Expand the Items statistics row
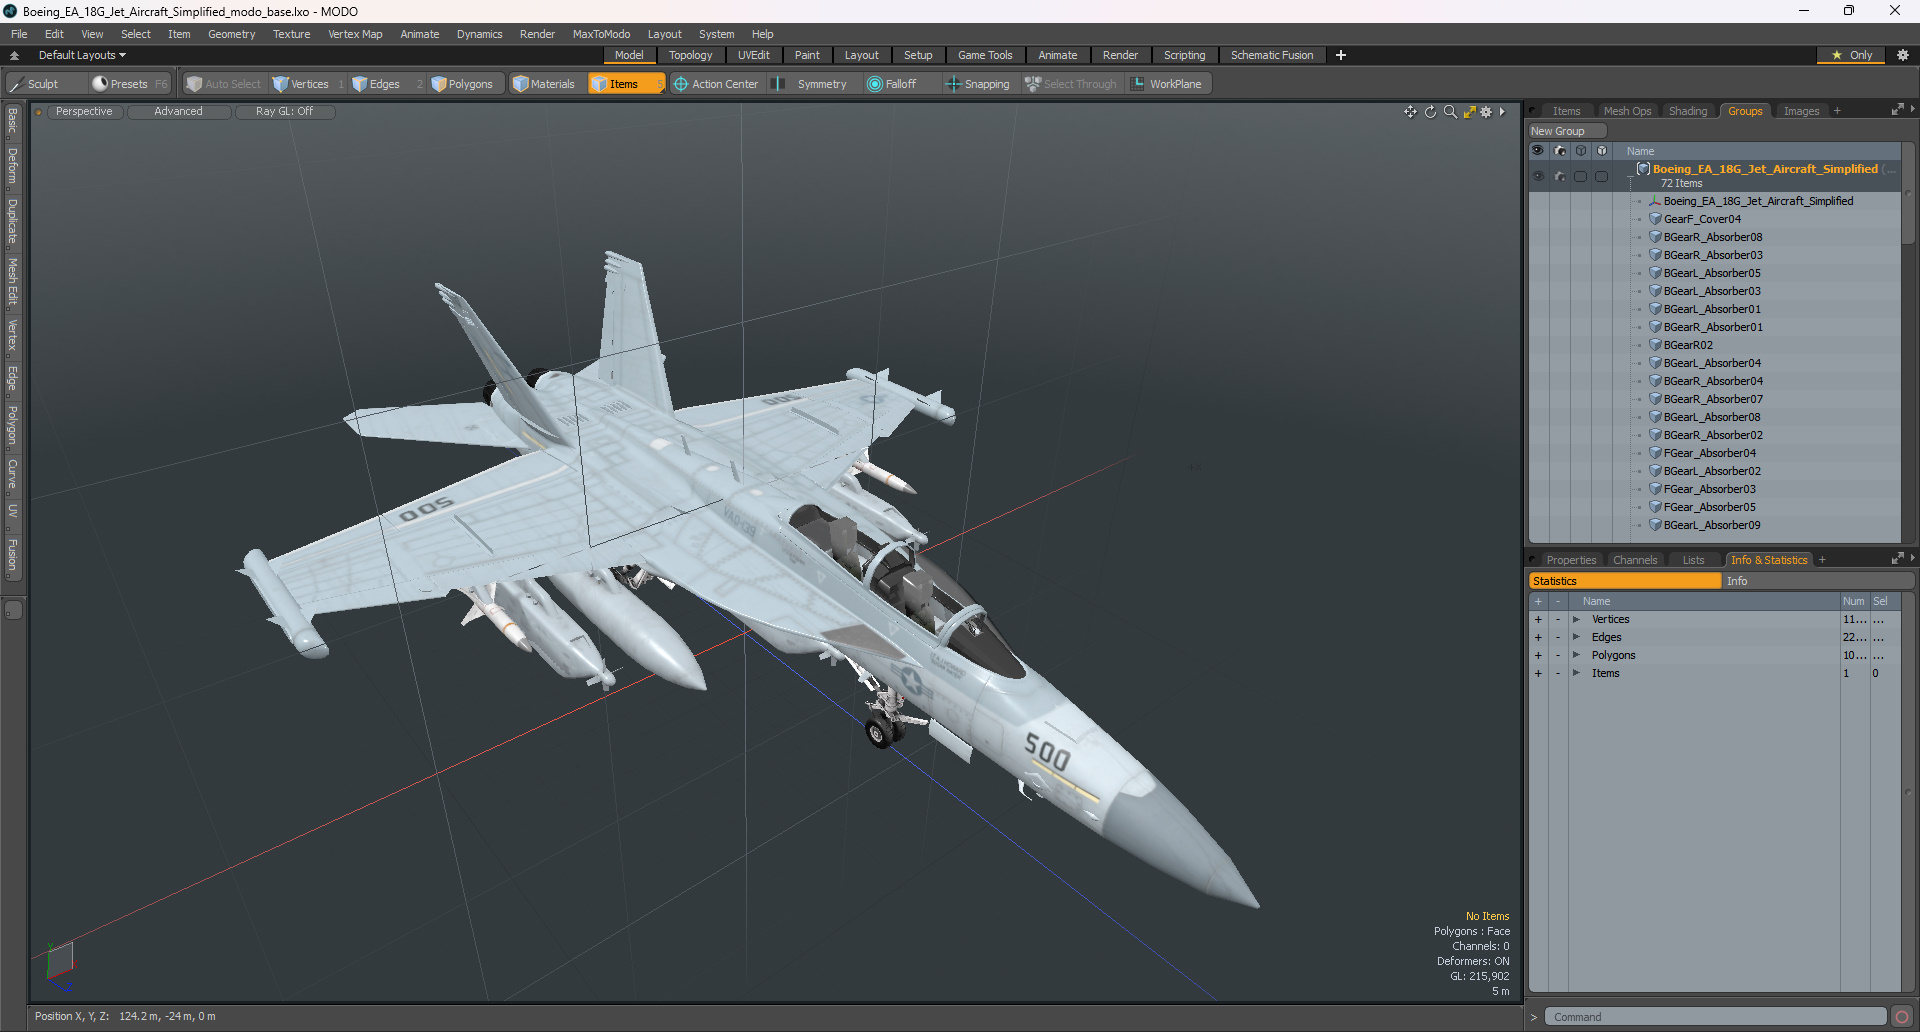This screenshot has width=1920, height=1032. 1576,674
